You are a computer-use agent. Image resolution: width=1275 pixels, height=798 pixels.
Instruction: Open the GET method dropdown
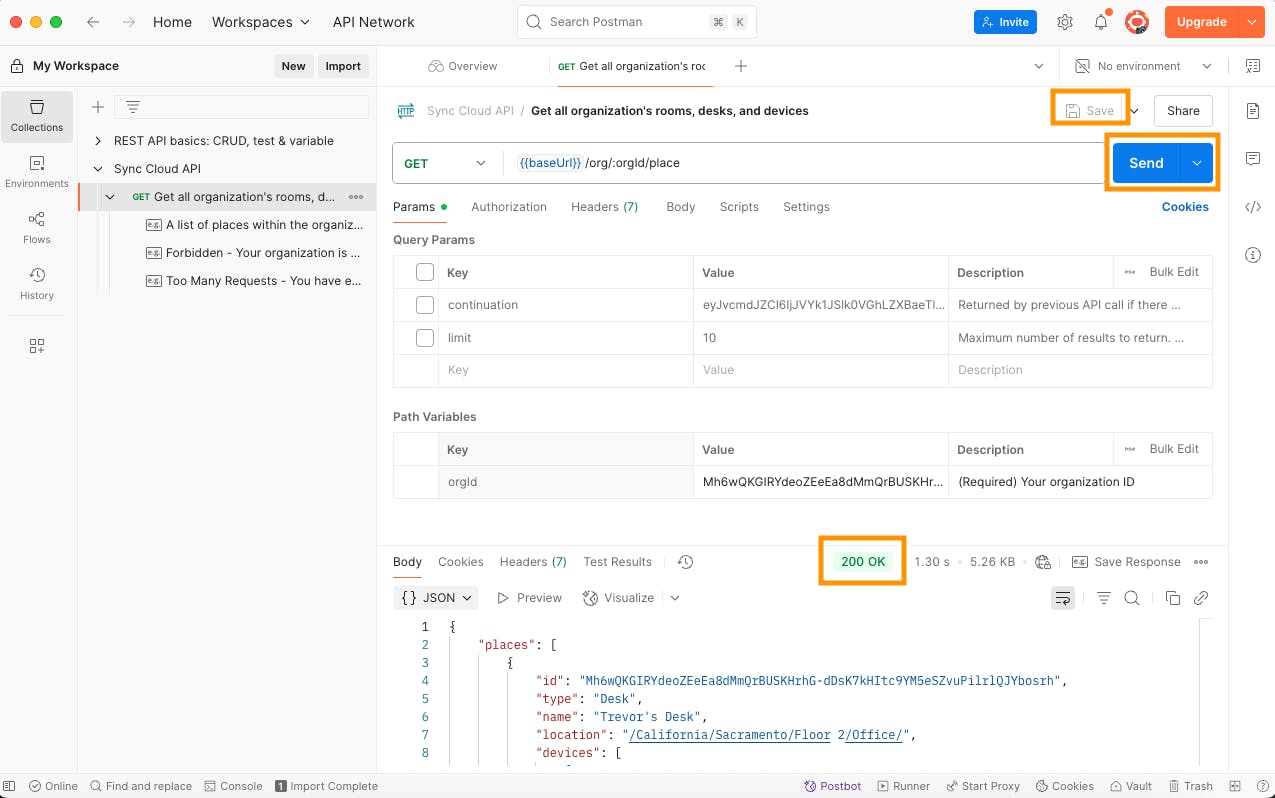(448, 163)
